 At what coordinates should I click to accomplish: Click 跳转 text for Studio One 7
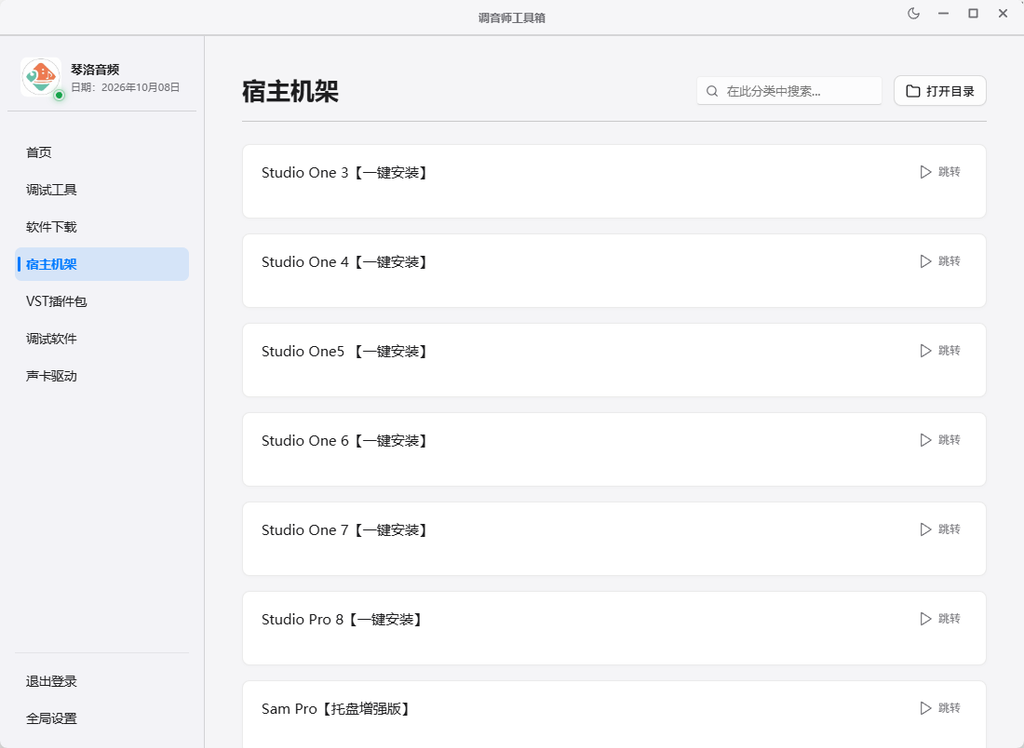tap(950, 529)
